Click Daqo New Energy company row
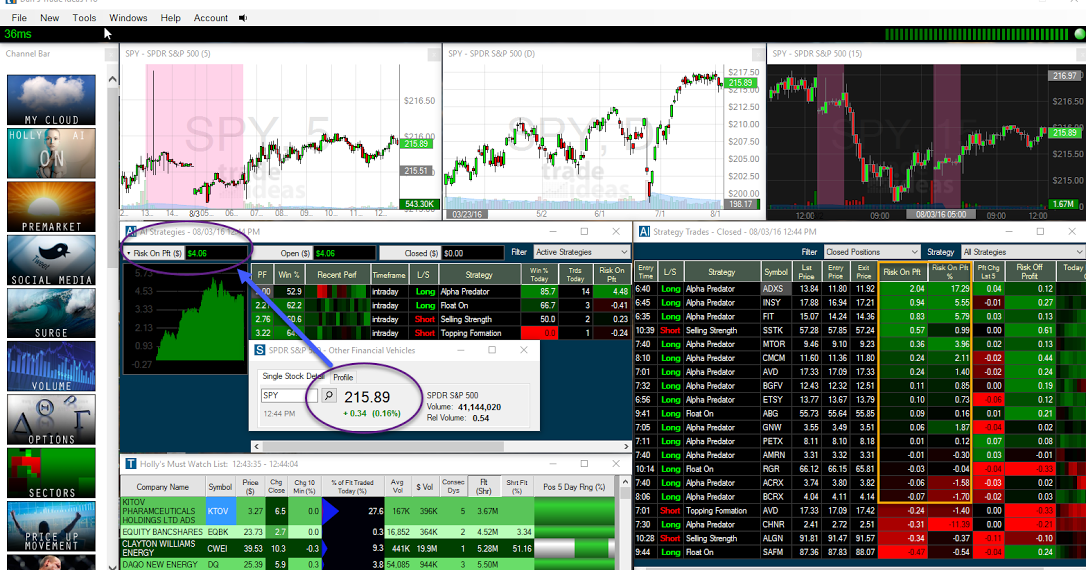 [x=367, y=564]
